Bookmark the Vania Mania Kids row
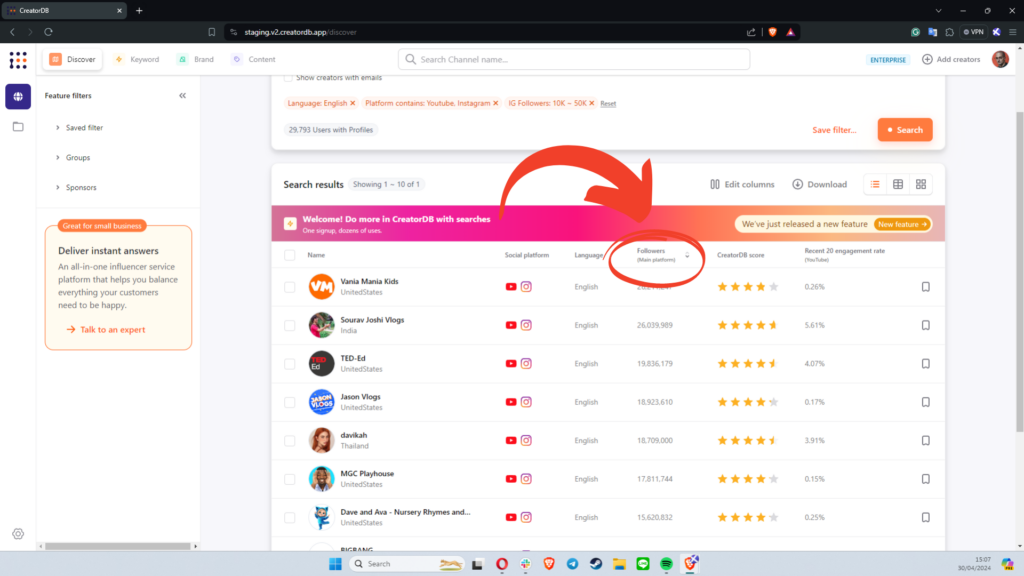1024x576 pixels. (925, 287)
